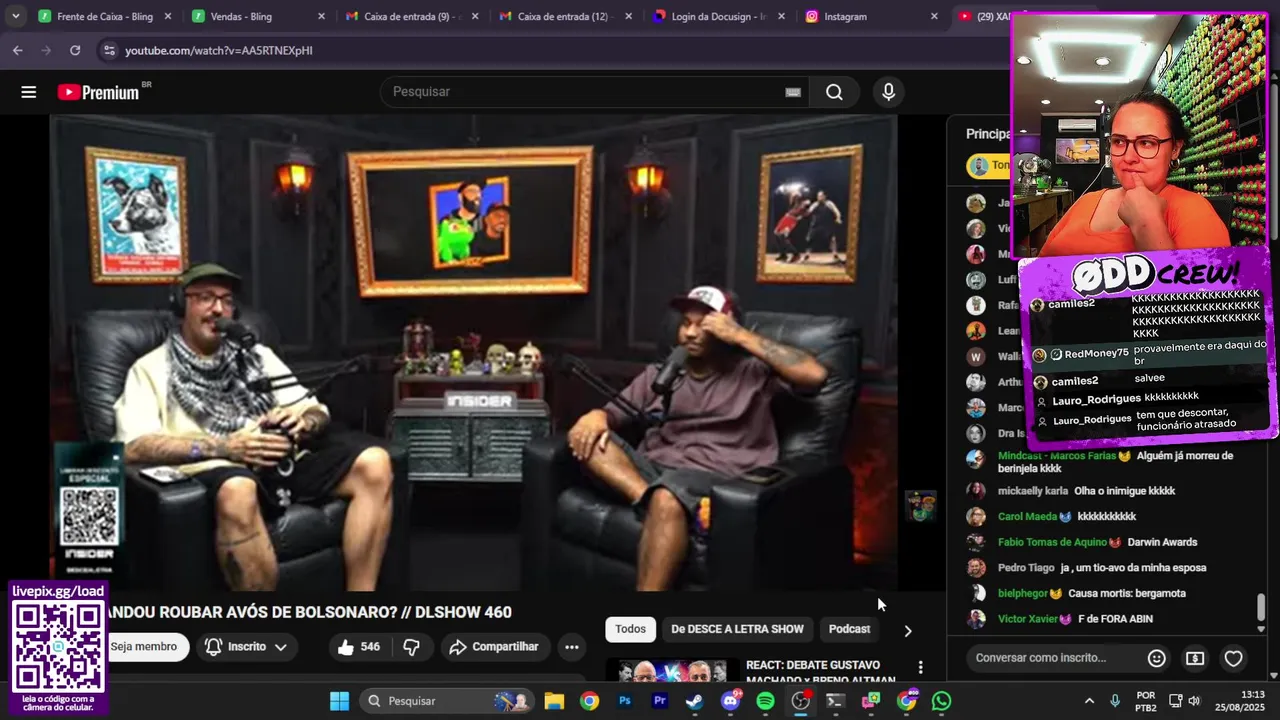
Task: Dislike the video with thumbs down
Action: click(x=411, y=647)
